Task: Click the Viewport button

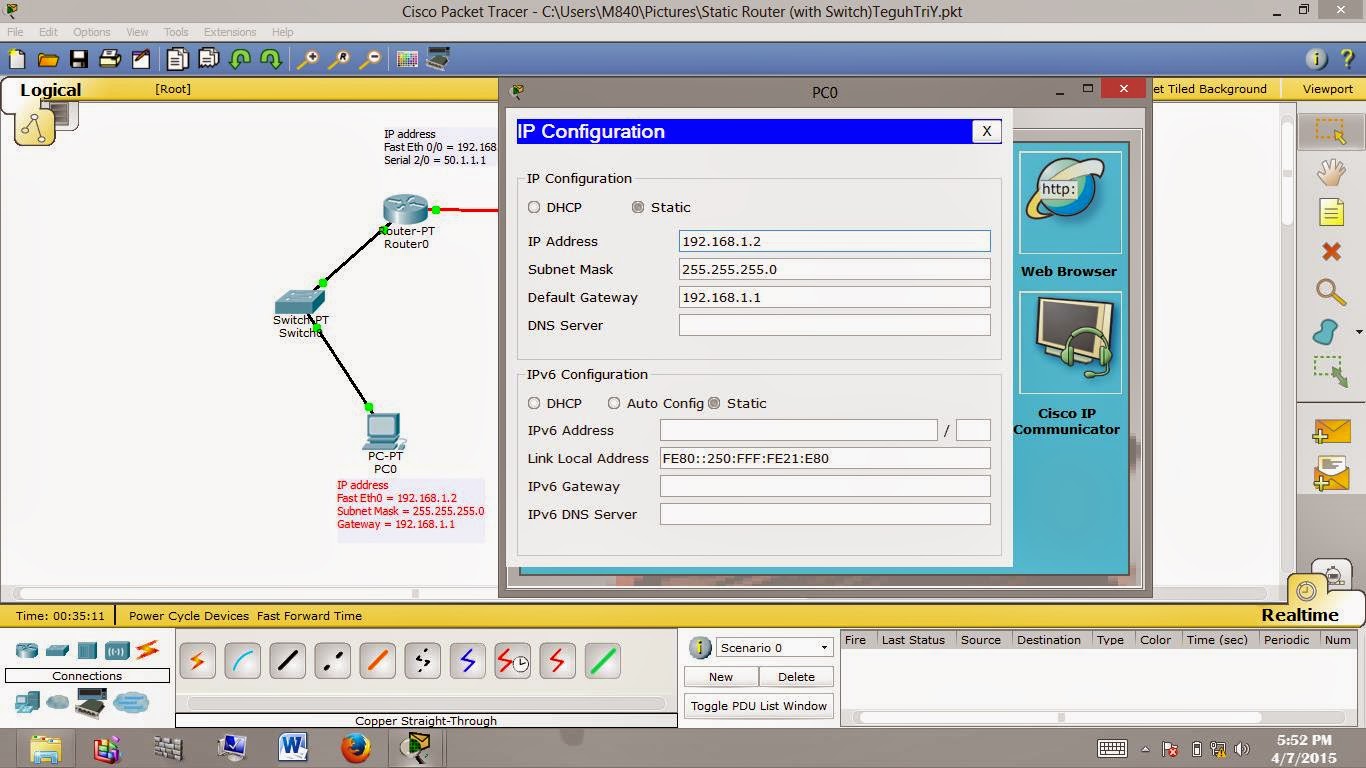Action: click(1327, 89)
